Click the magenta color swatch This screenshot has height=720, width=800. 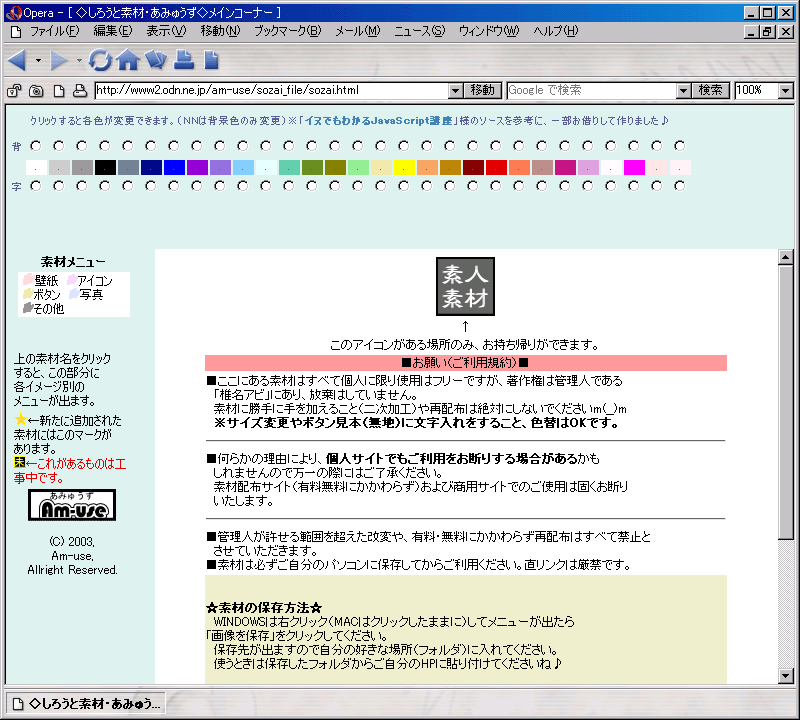[x=634, y=167]
